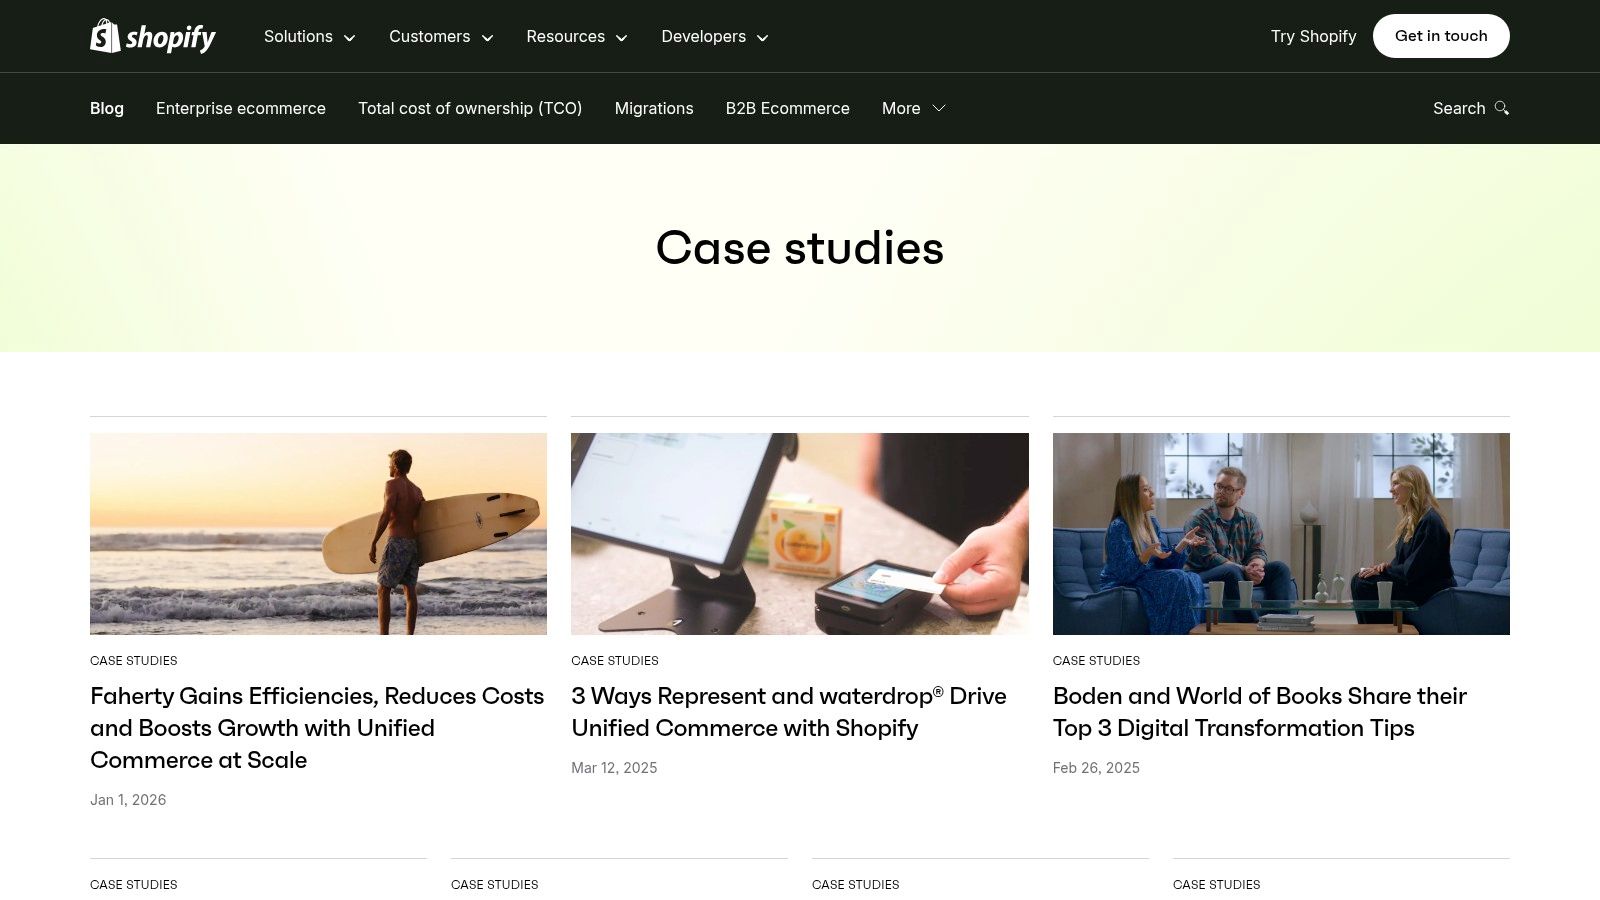
Task: Click the search magnifier icon
Action: click(x=1501, y=108)
